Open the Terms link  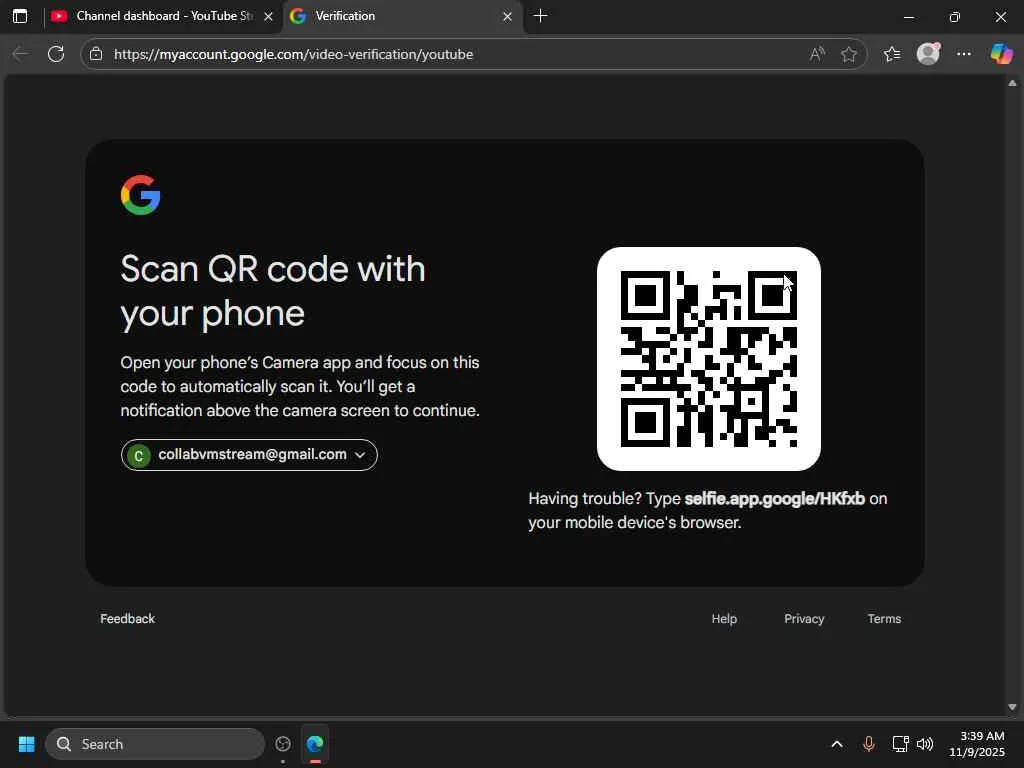884,618
